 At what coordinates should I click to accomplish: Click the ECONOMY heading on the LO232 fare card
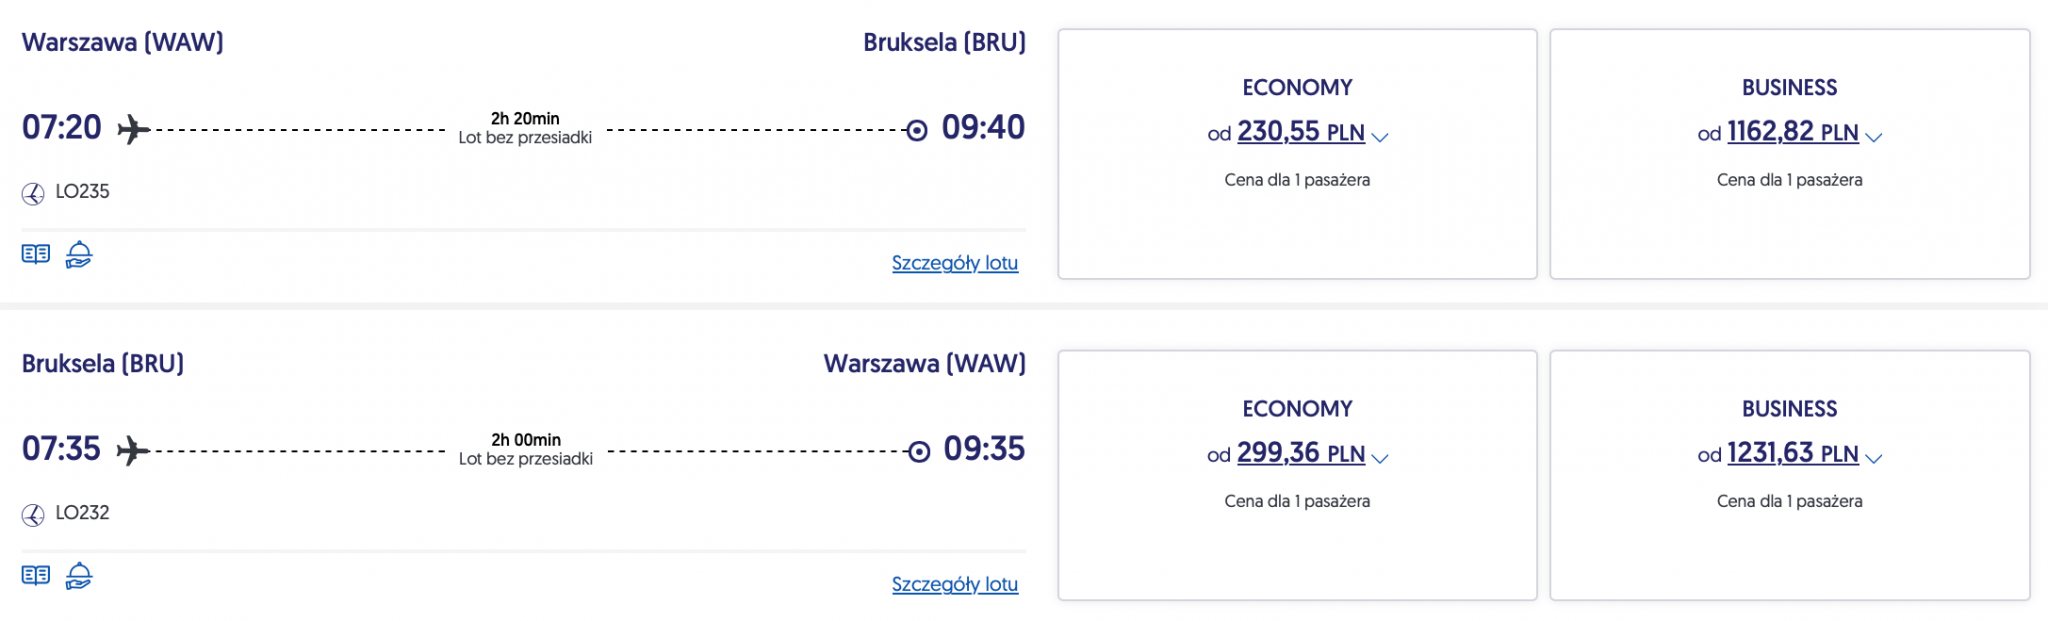(1297, 409)
